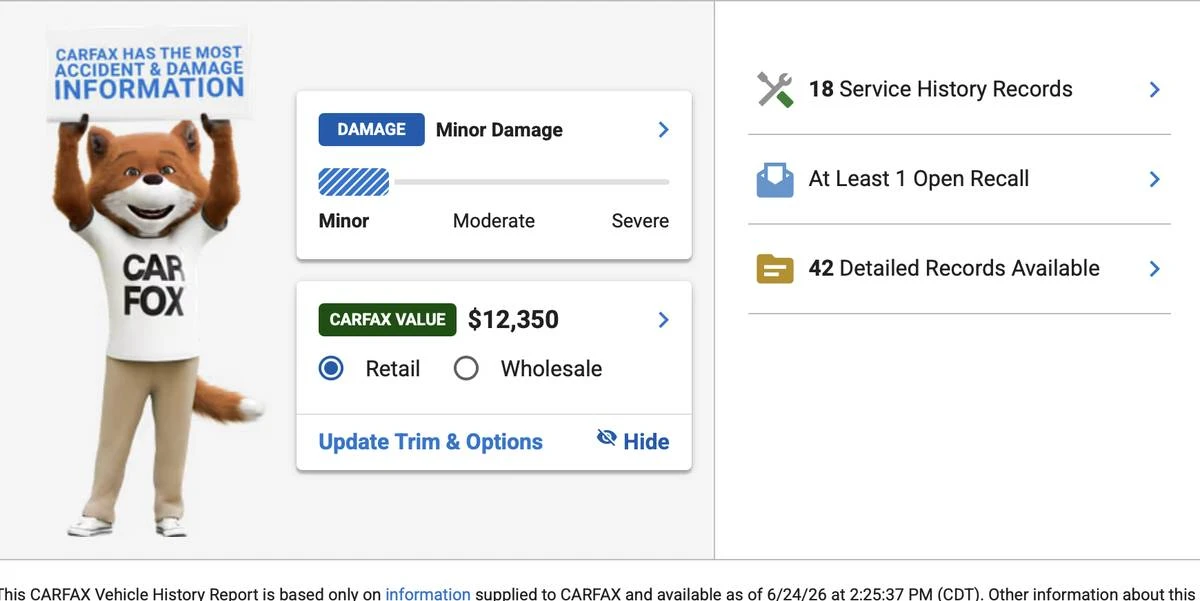Click the striped Minor severity segment
The image size is (1200, 601).
[x=354, y=182]
